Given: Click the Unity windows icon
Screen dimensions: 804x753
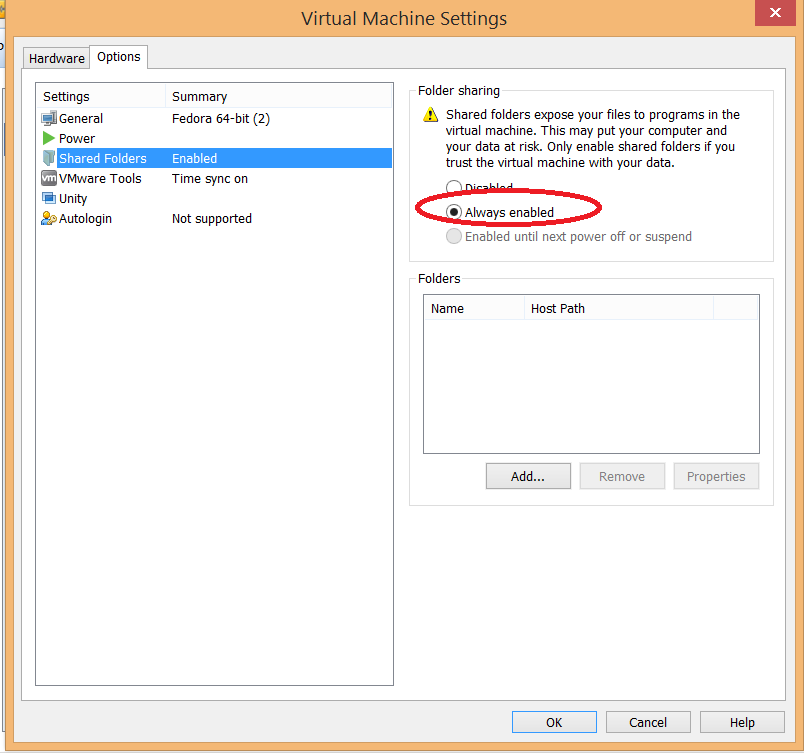Looking at the screenshot, I should (49, 198).
